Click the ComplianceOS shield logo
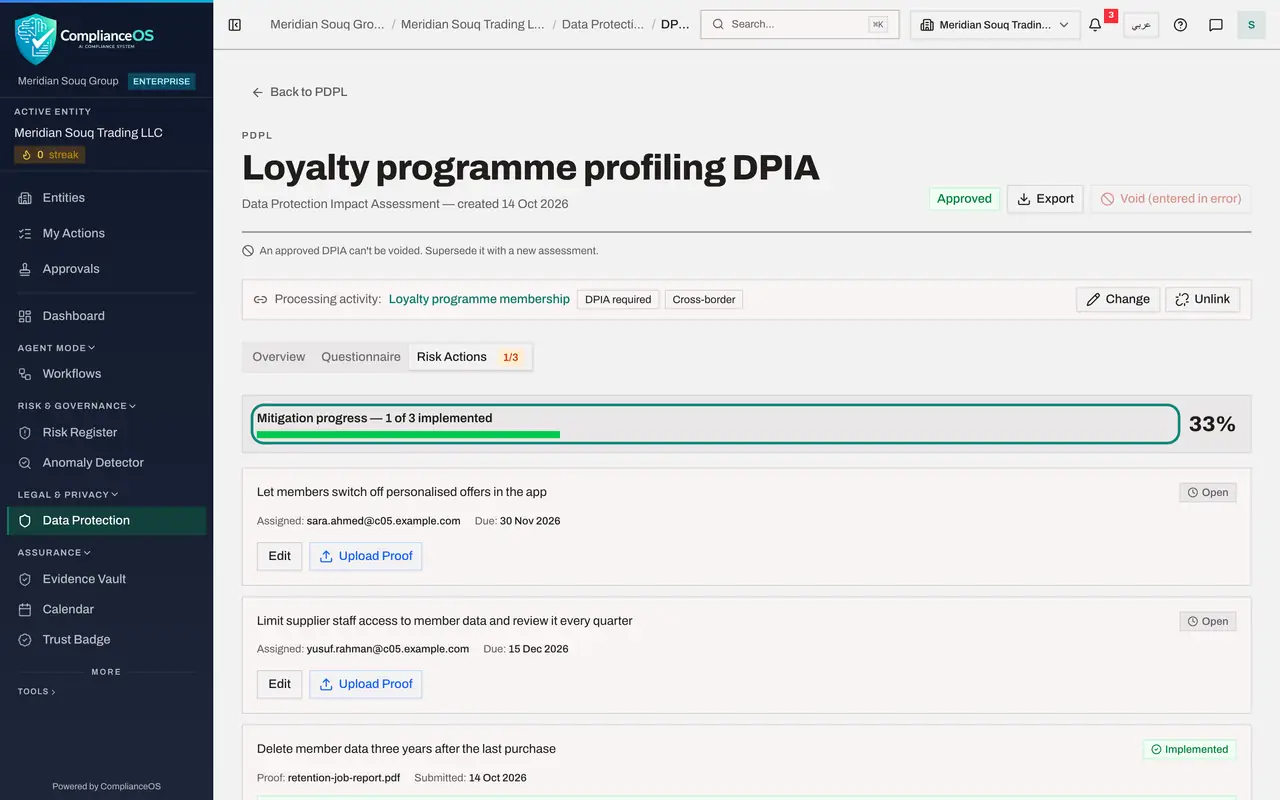Screen dimensions: 1280x800 (36, 38)
